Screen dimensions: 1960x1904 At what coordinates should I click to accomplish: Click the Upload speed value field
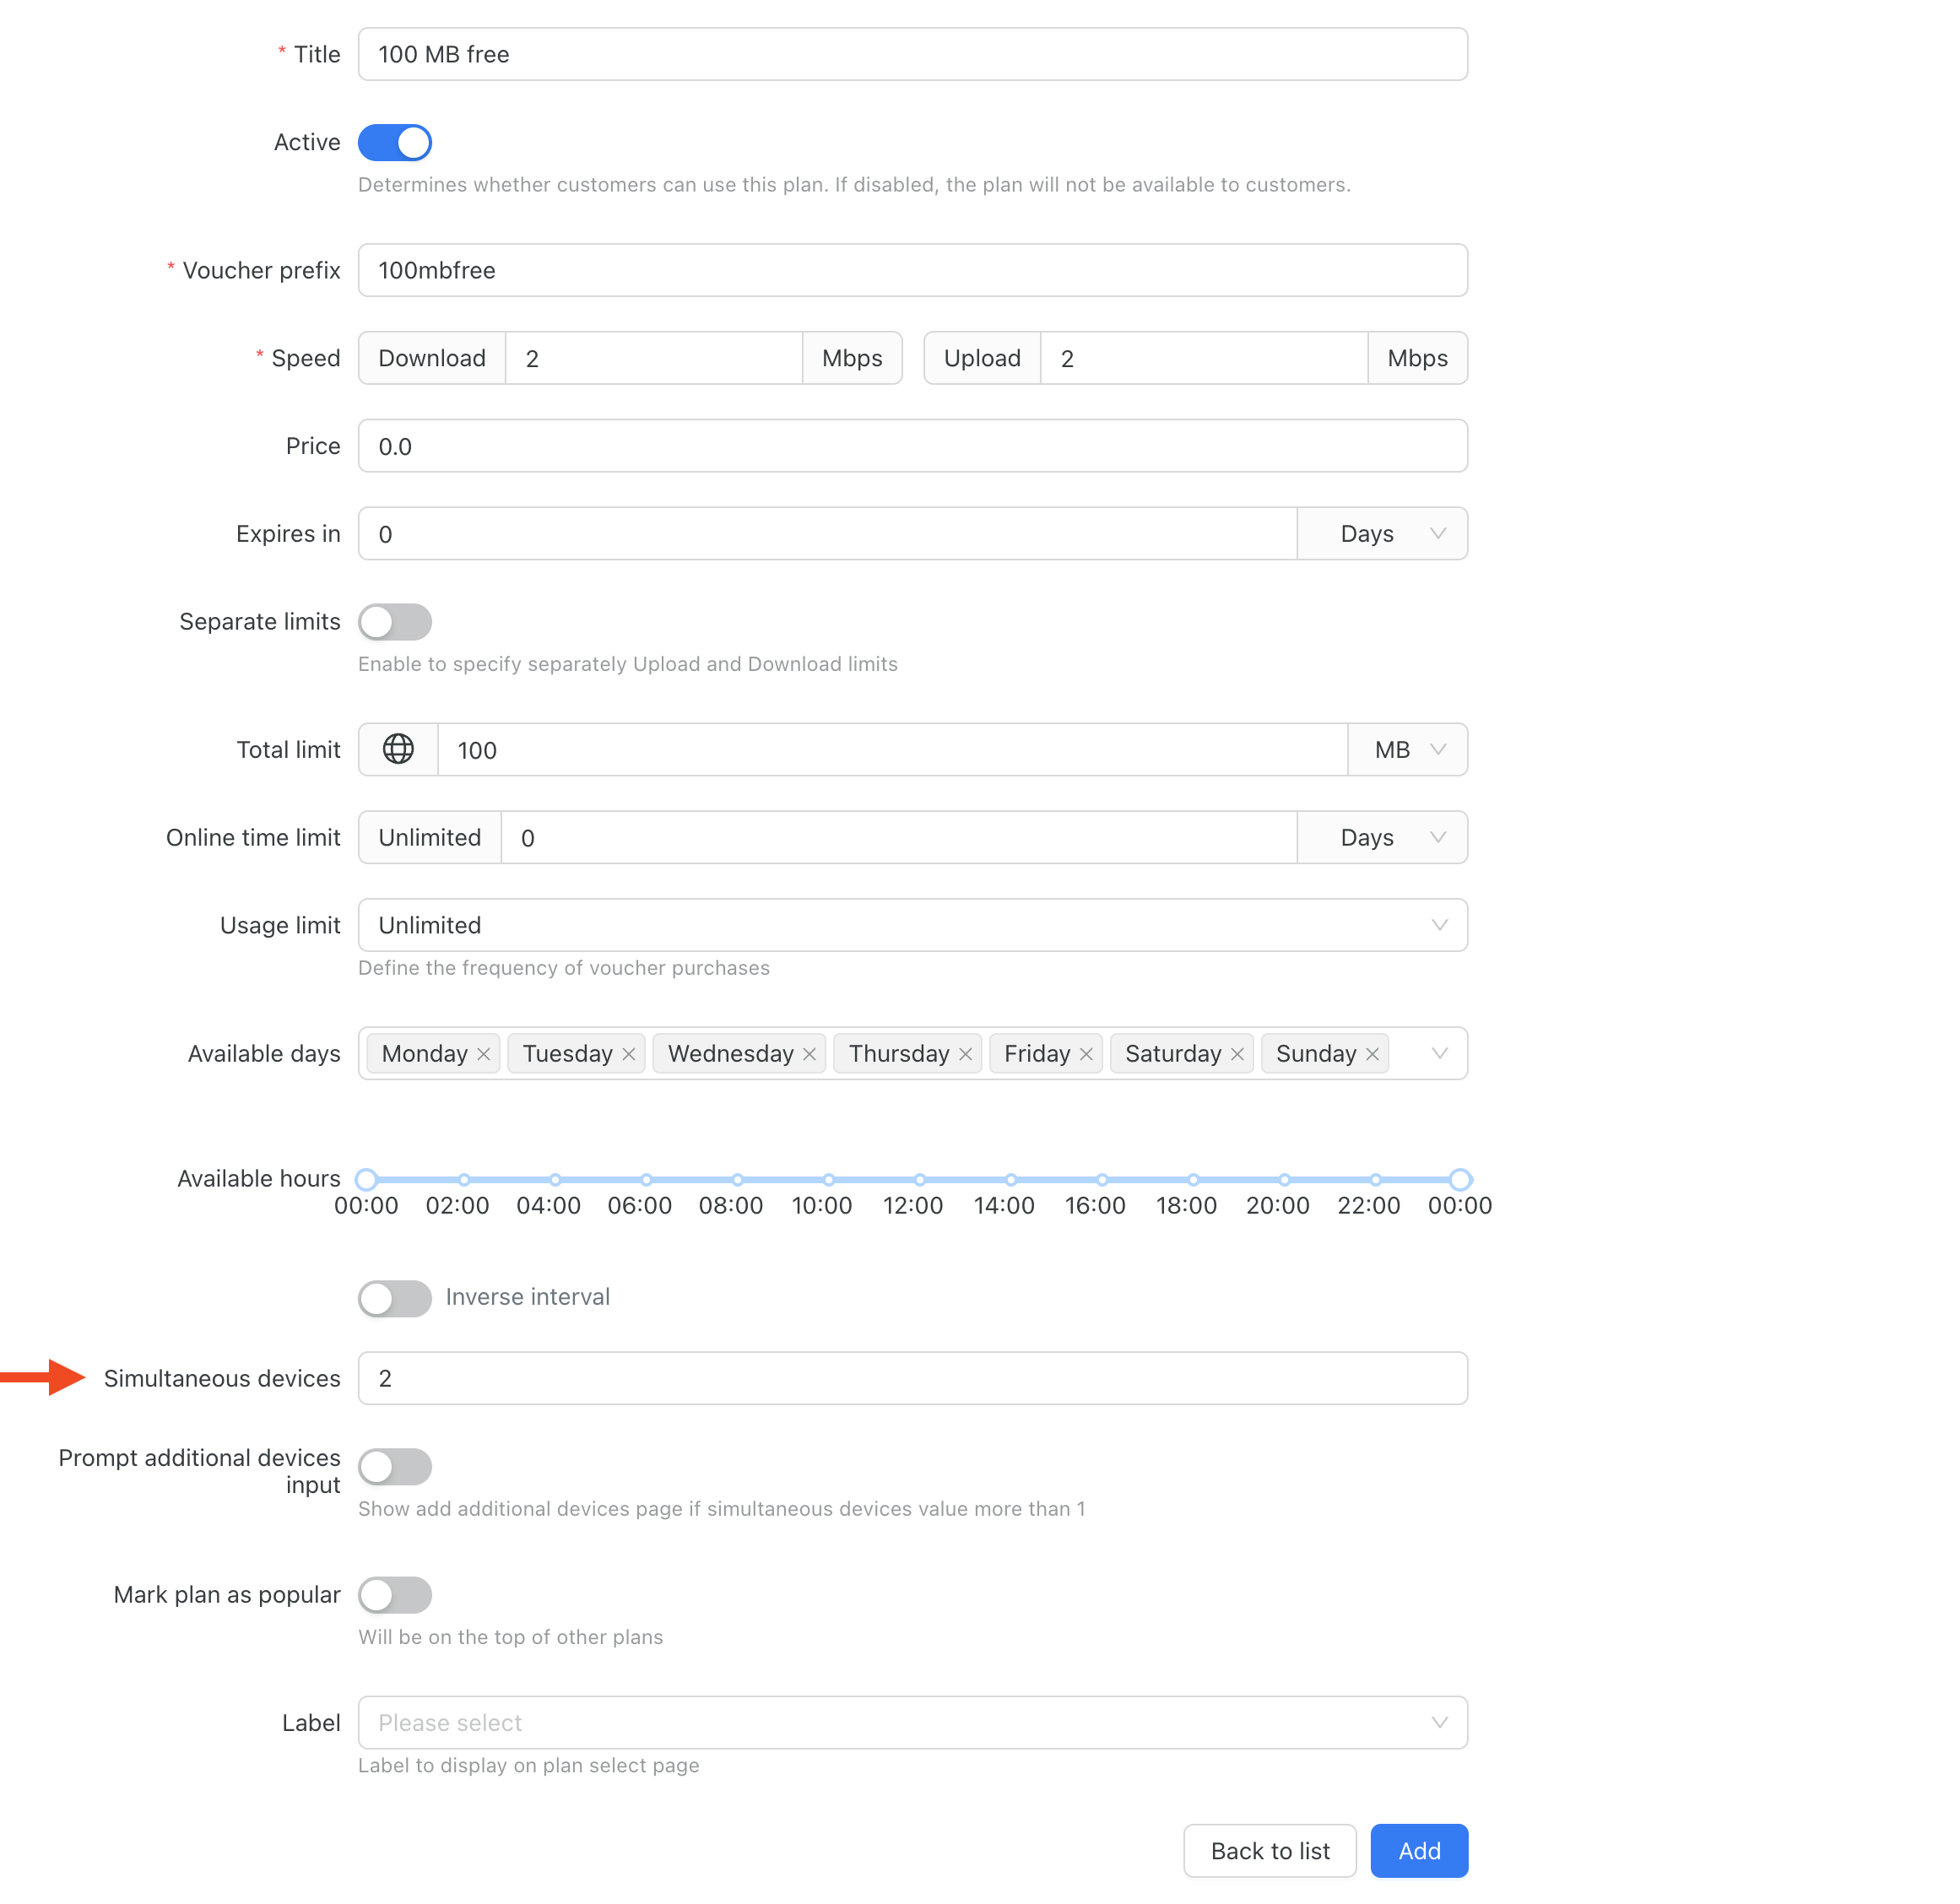pos(1204,358)
